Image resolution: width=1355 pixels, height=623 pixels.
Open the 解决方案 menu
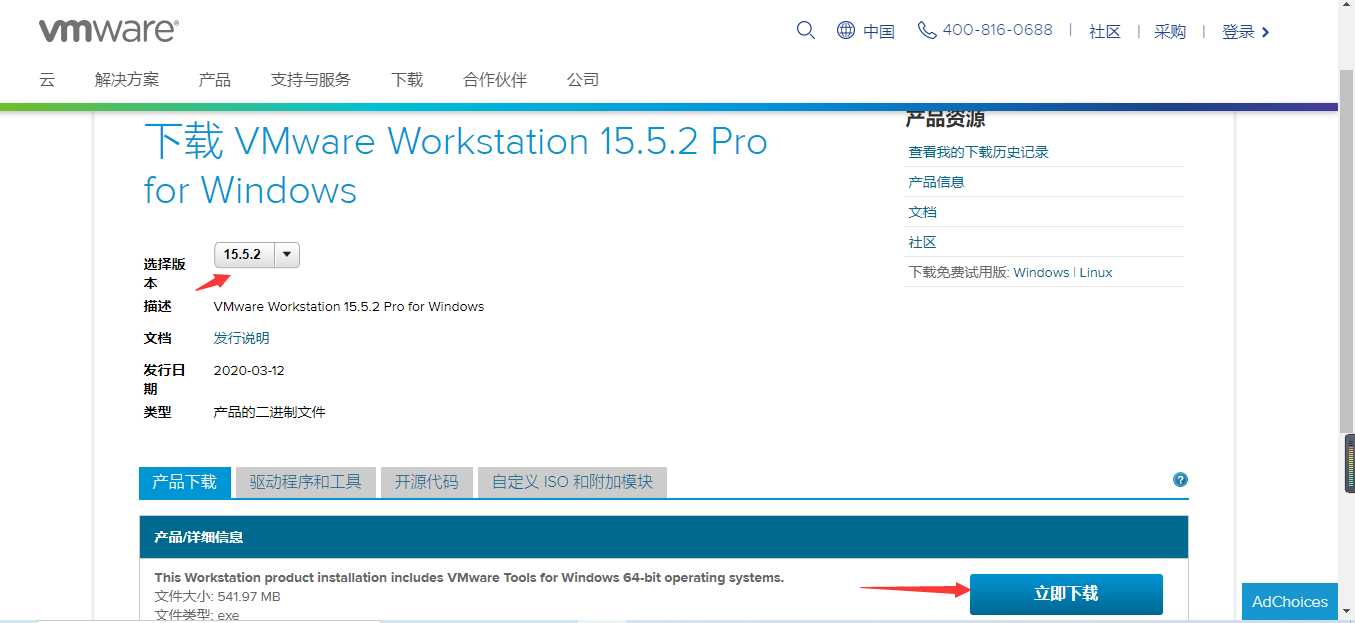point(127,80)
